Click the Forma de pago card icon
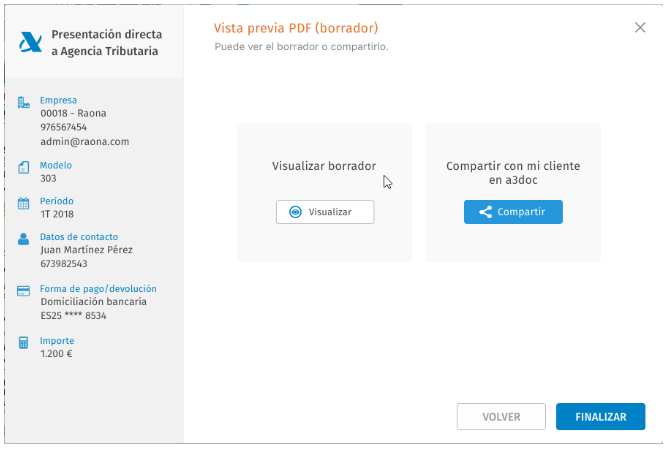This screenshot has height=449, width=671. [24, 291]
